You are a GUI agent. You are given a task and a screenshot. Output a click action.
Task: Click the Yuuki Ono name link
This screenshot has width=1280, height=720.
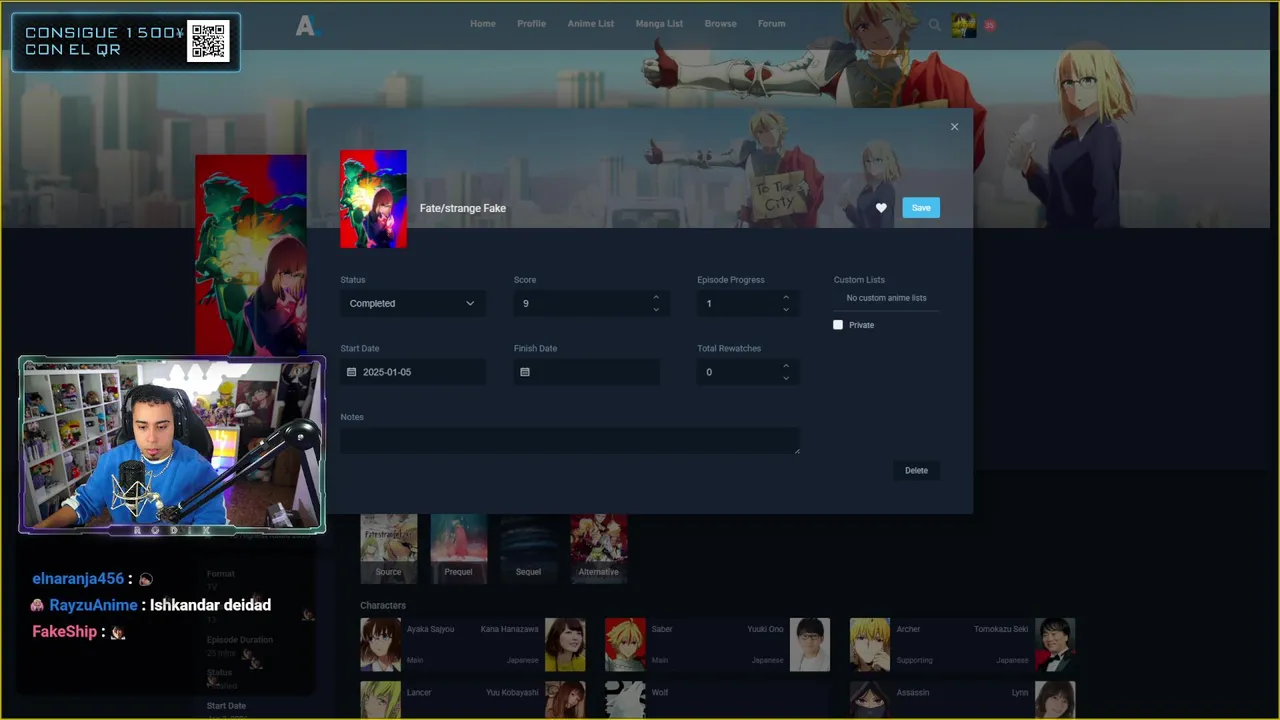pyautogui.click(x=766, y=629)
